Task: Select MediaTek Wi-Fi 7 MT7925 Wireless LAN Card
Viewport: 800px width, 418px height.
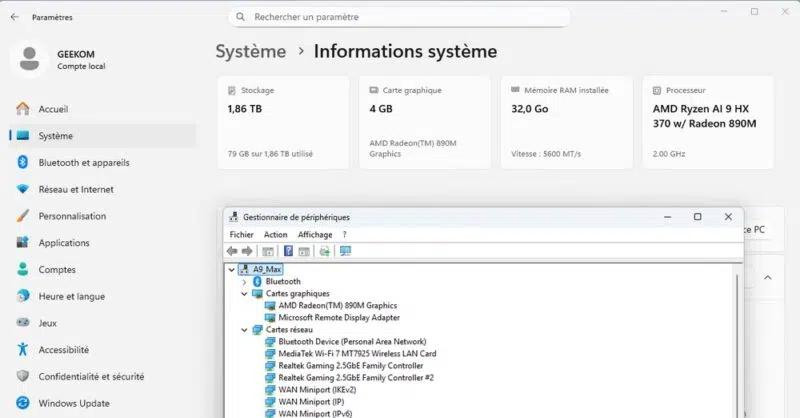Action: [357, 353]
